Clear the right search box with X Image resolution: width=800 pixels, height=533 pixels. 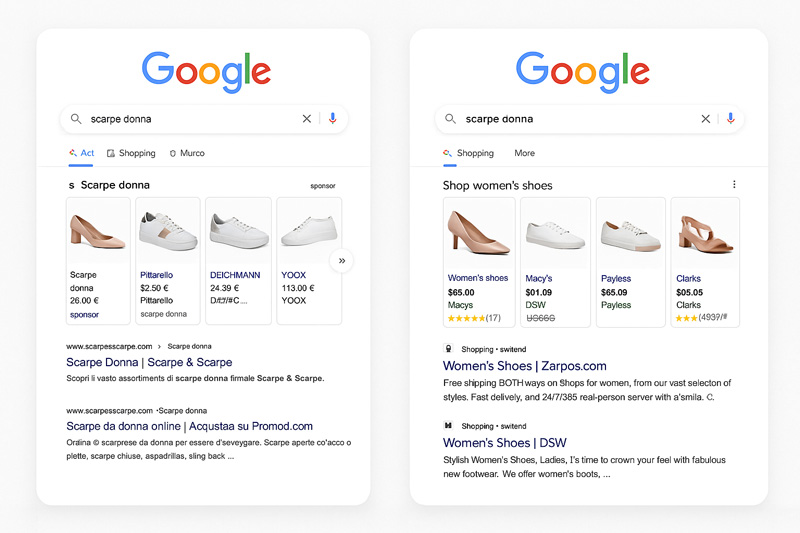[706, 119]
